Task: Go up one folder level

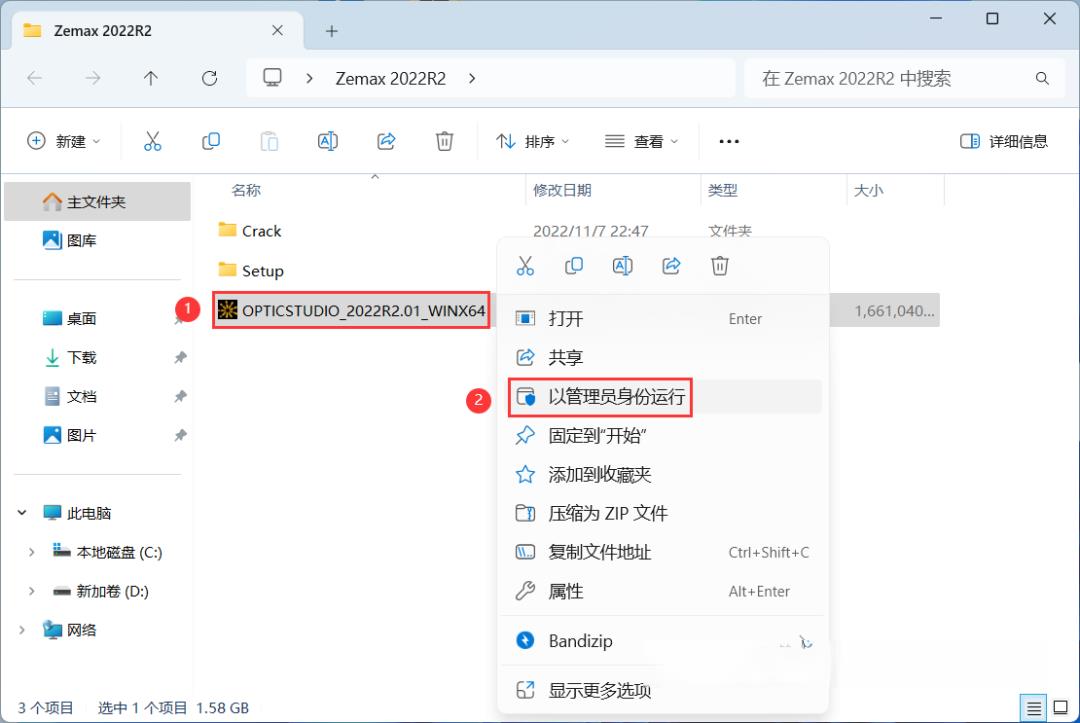Action: pyautogui.click(x=151, y=78)
